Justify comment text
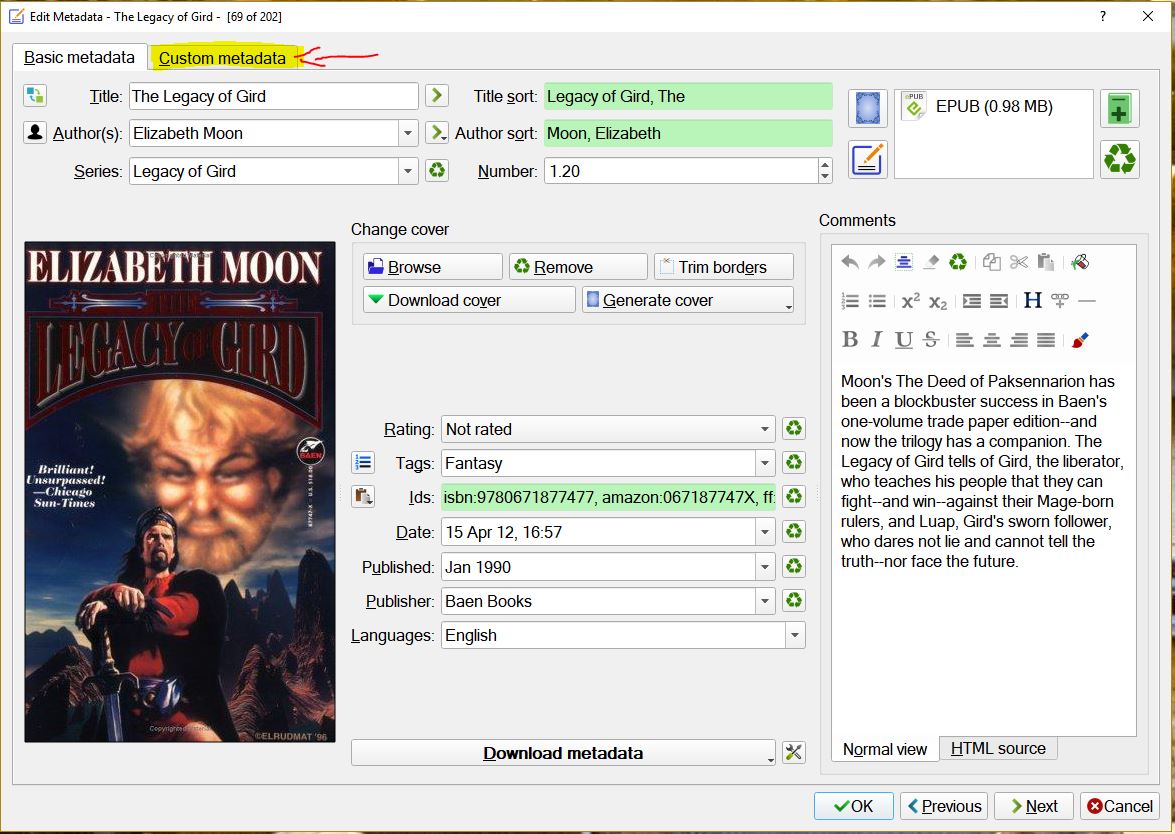Image resolution: width=1175 pixels, height=834 pixels. (1045, 339)
